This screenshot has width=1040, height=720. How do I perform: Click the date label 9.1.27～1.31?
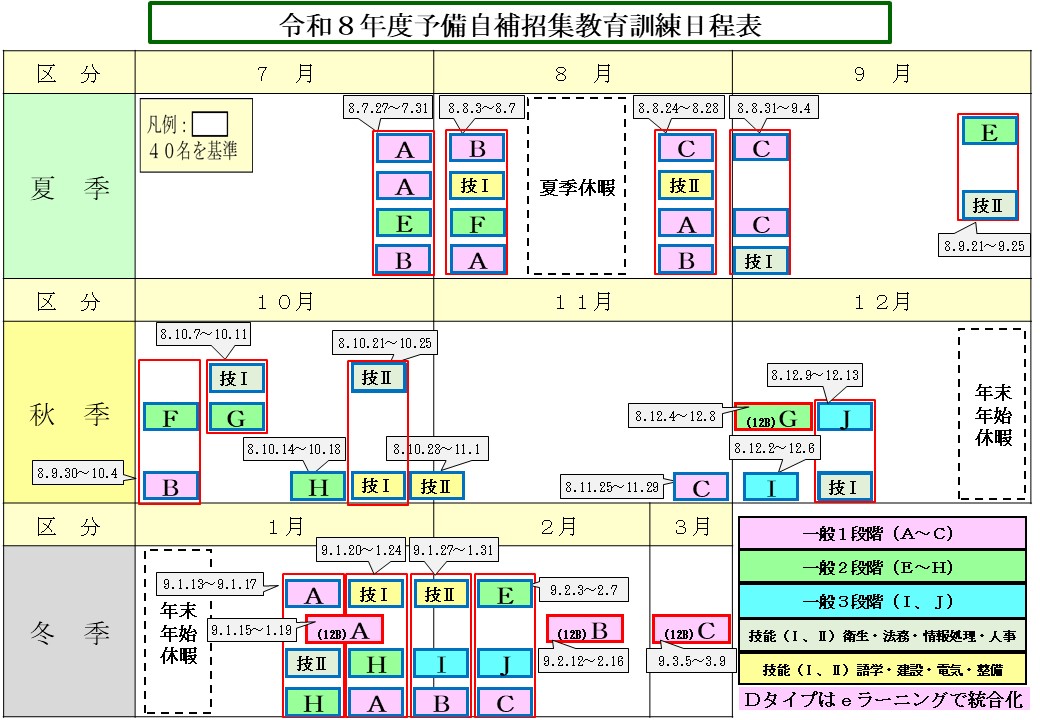[454, 550]
